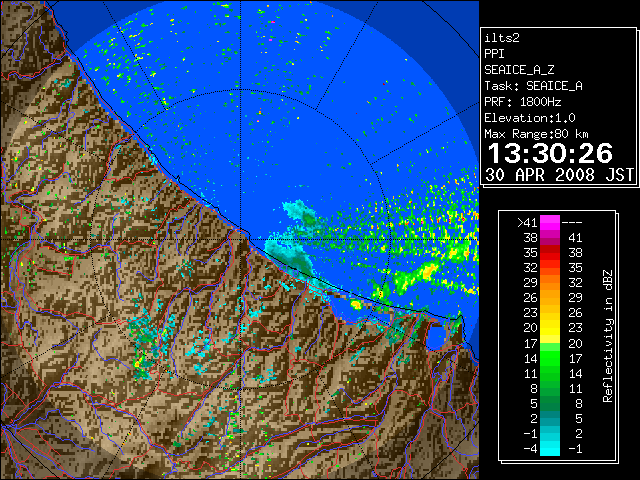Click the 'Elevation:1.0' line
The image size is (640, 480).
pos(530,118)
